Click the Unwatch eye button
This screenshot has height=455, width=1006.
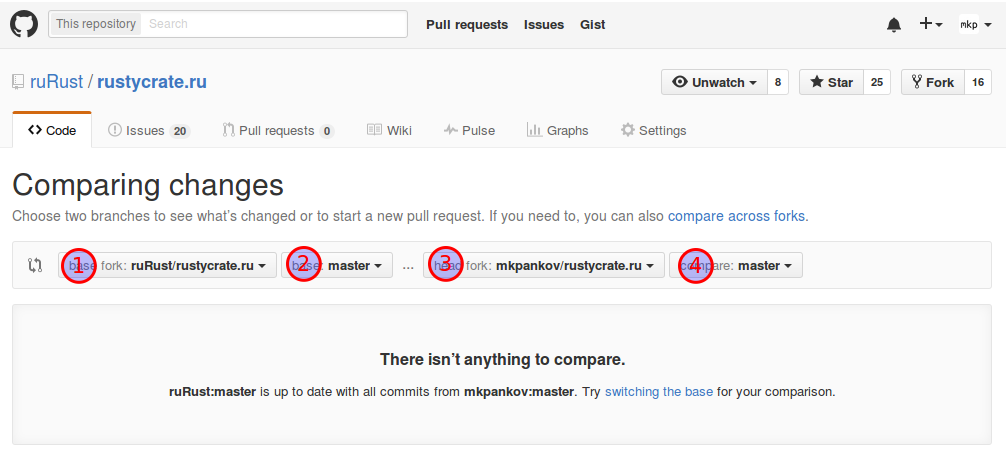pos(714,82)
